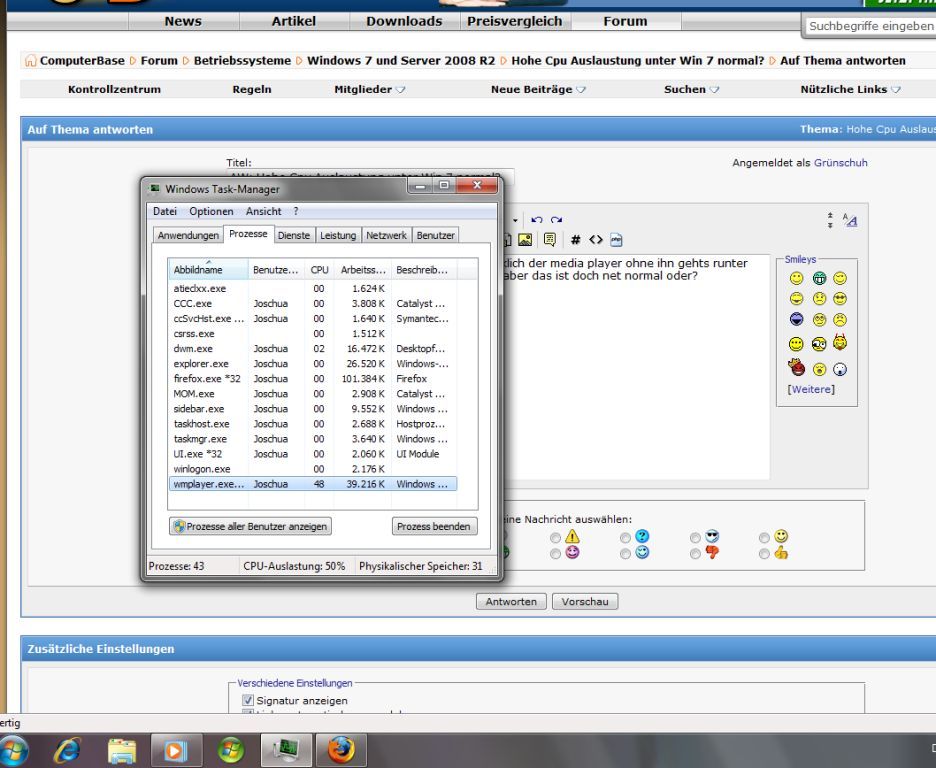The height and width of the screenshot is (768, 936).
Task: Insert the teal grinning smiley
Action: [819, 278]
